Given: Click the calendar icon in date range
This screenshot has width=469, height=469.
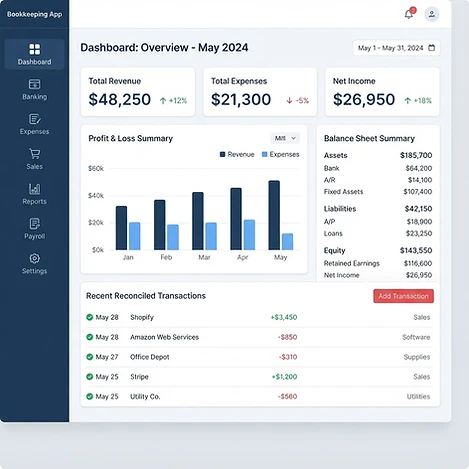Looking at the screenshot, I should (432, 48).
